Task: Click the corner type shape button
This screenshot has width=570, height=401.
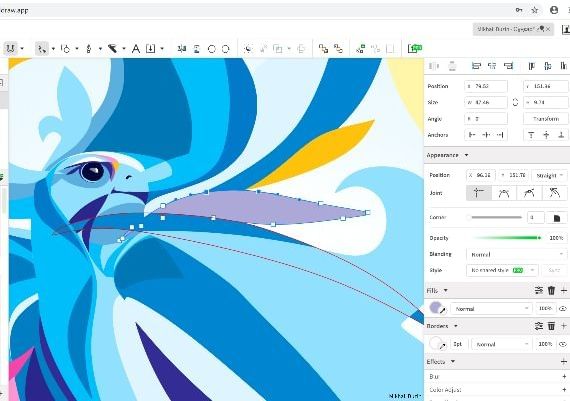Action: [557, 218]
